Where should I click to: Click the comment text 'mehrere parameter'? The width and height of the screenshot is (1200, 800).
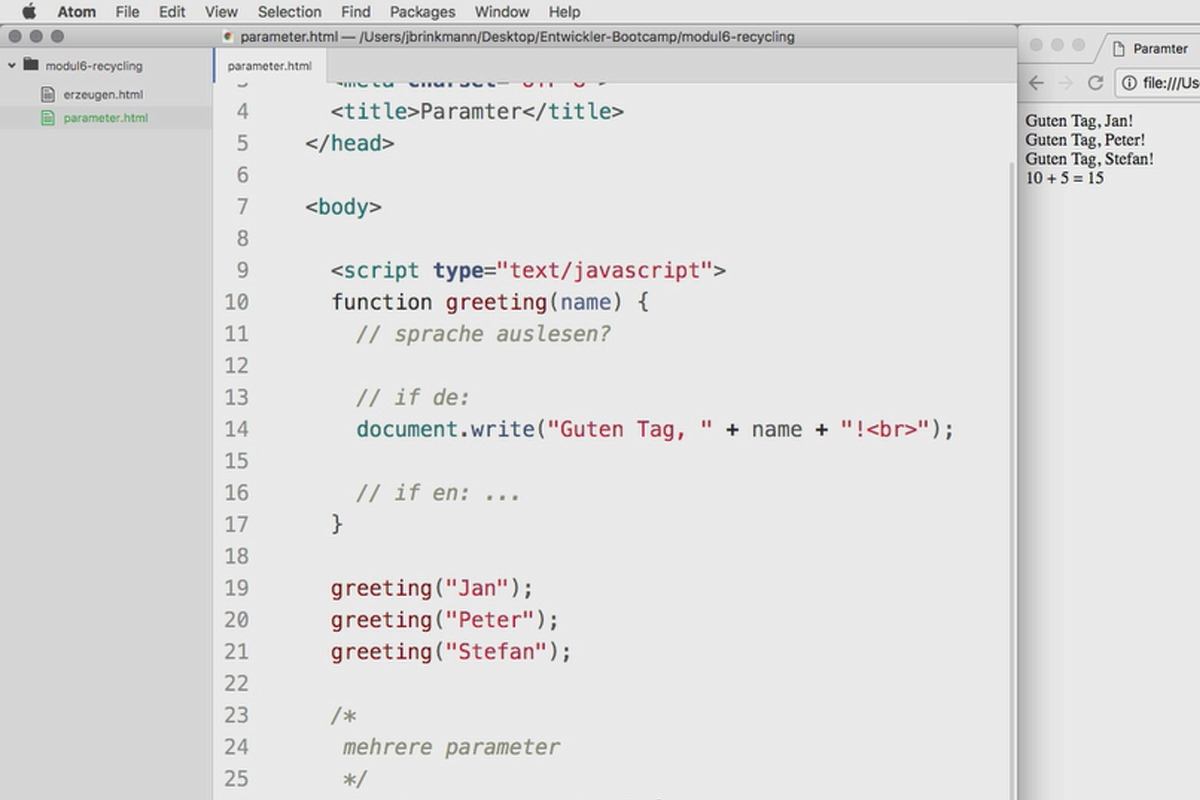pos(452,747)
